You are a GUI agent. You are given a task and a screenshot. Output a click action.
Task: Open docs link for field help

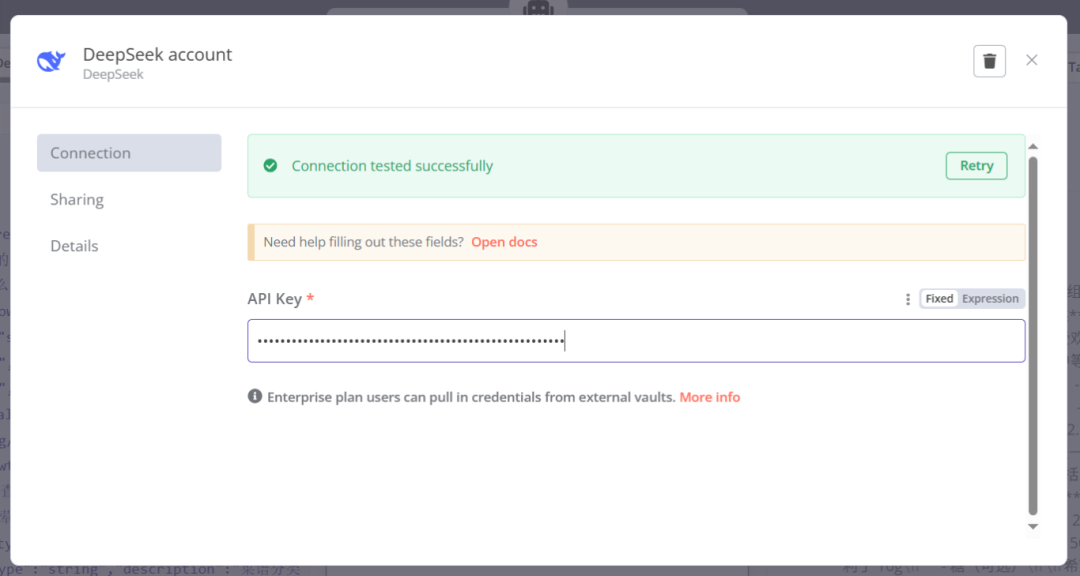[x=504, y=242]
